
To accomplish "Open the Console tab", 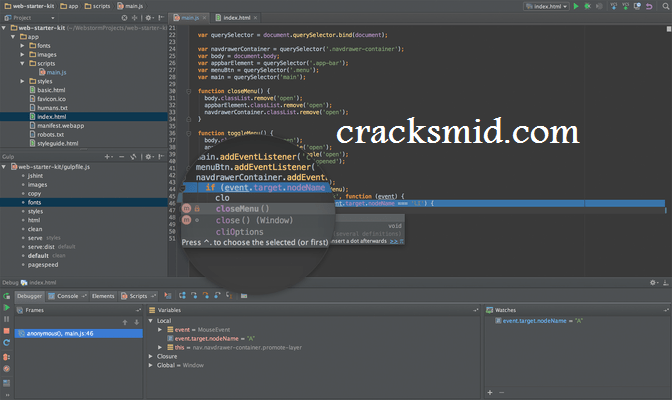I will tap(68, 296).
